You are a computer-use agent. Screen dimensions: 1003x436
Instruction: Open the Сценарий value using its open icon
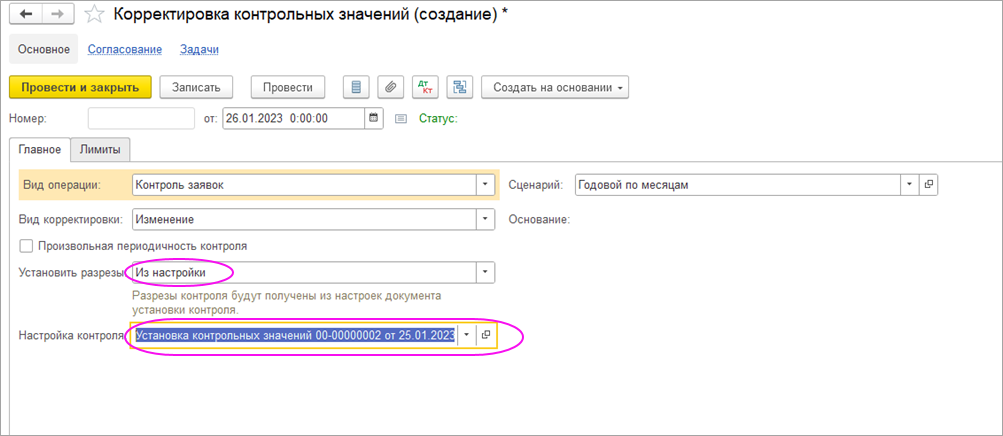pos(928,185)
